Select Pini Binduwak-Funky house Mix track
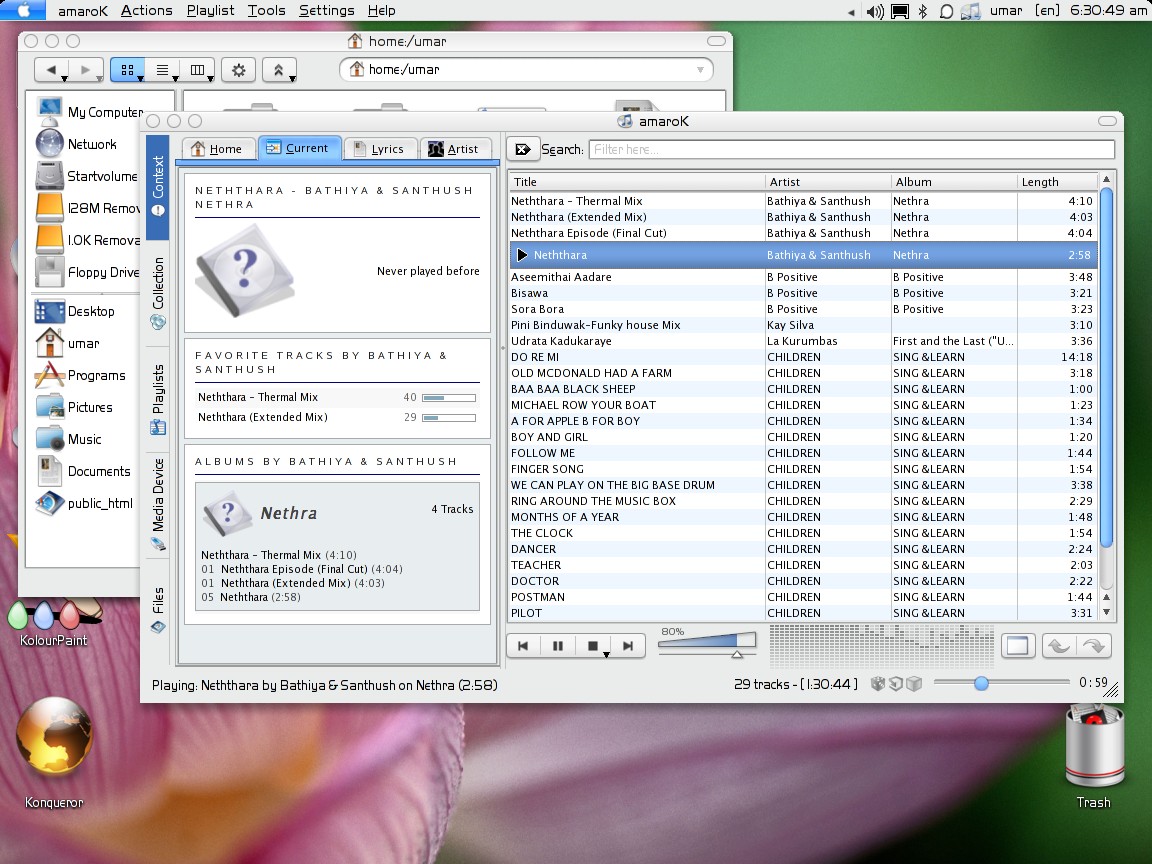This screenshot has width=1152, height=864. [803, 325]
